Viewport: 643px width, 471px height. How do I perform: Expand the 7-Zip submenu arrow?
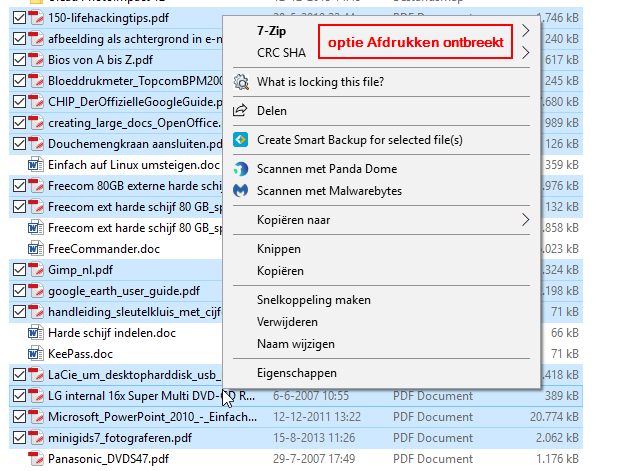526,31
